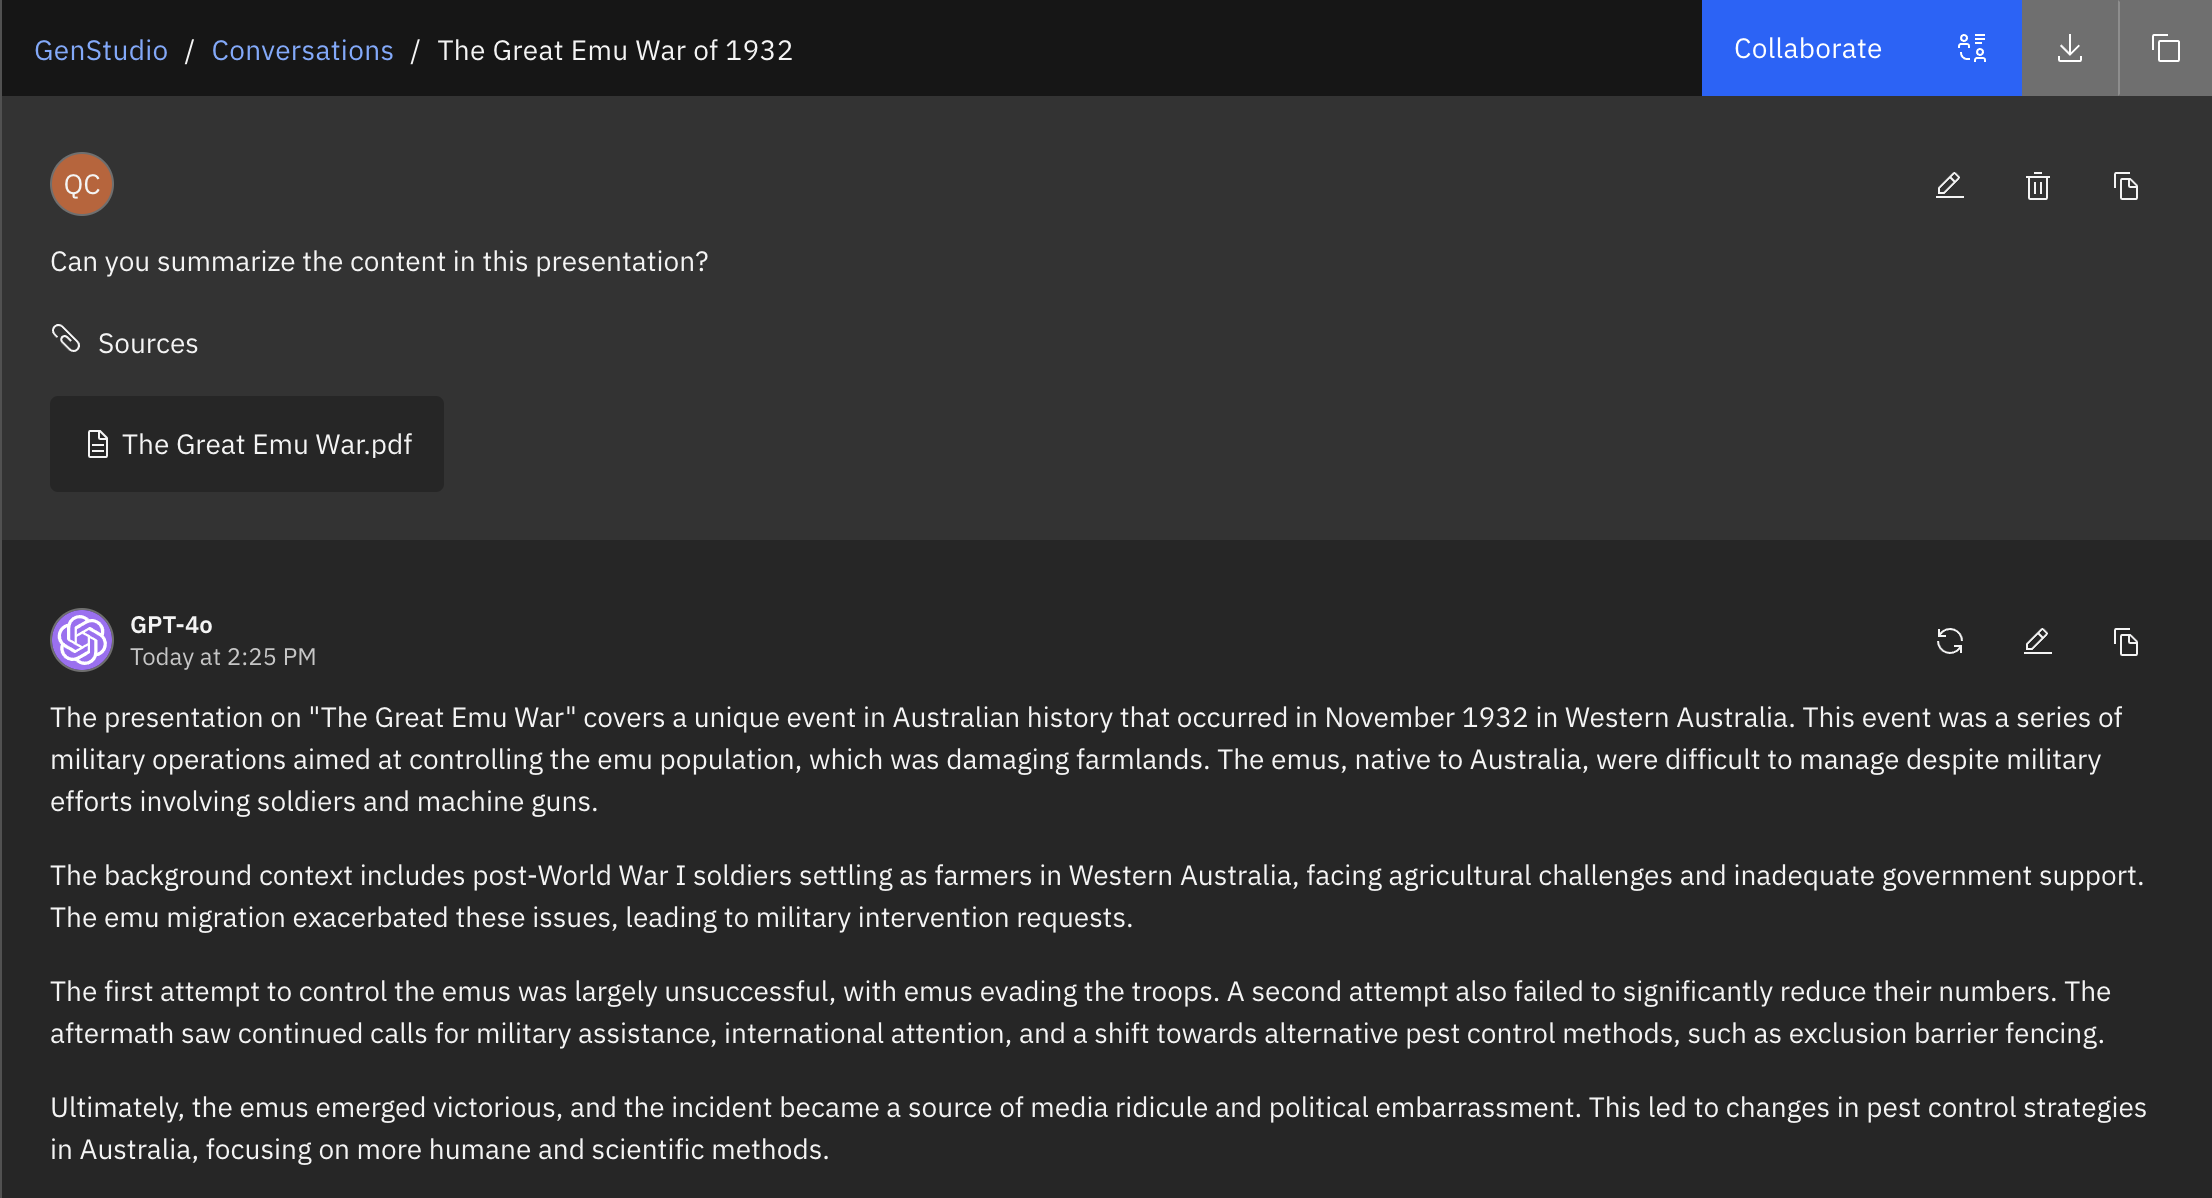Delete the user's message

(2038, 186)
